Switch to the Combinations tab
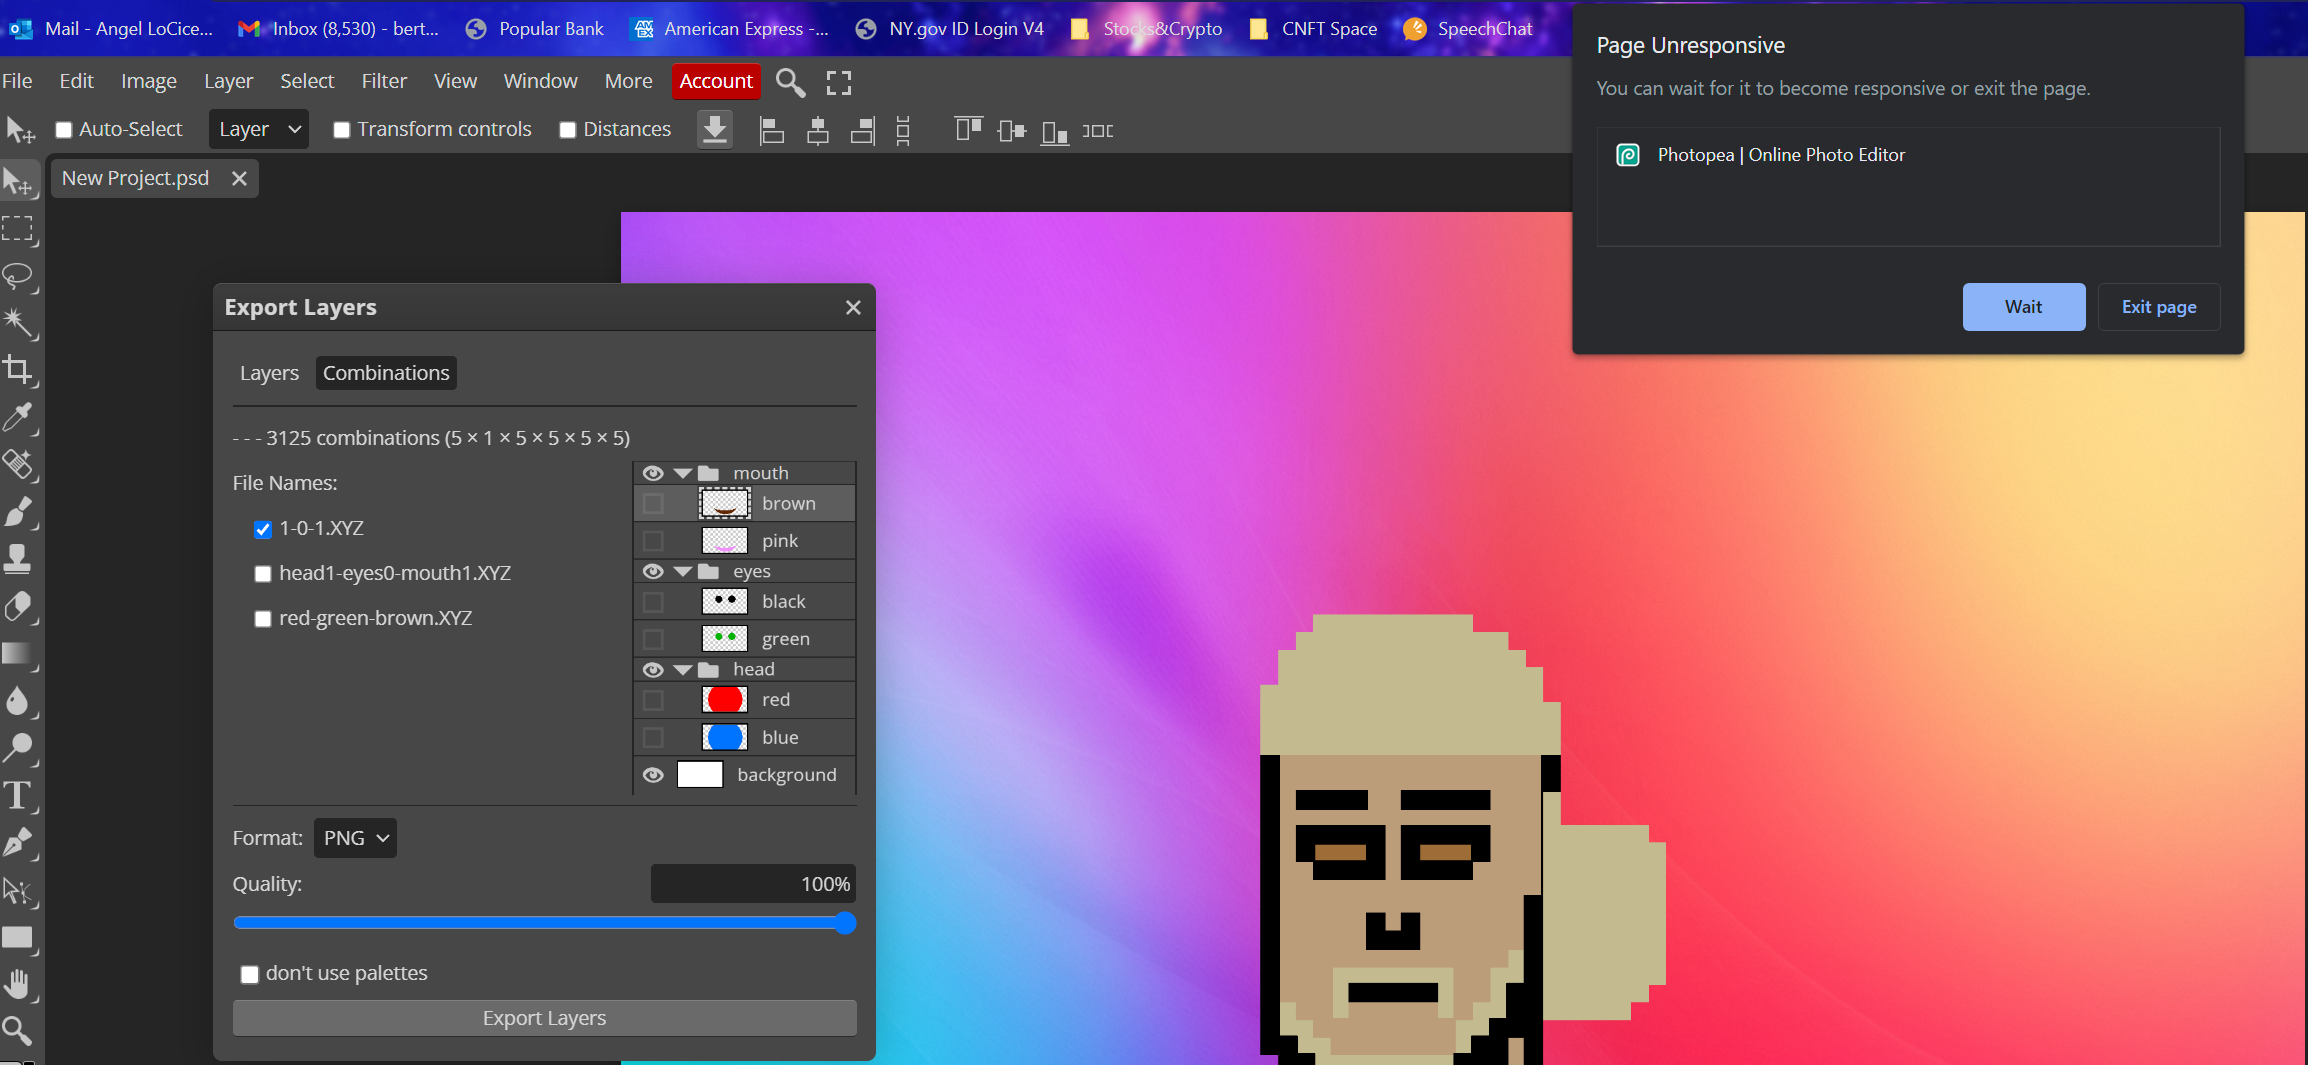The width and height of the screenshot is (2308, 1065). 386,373
